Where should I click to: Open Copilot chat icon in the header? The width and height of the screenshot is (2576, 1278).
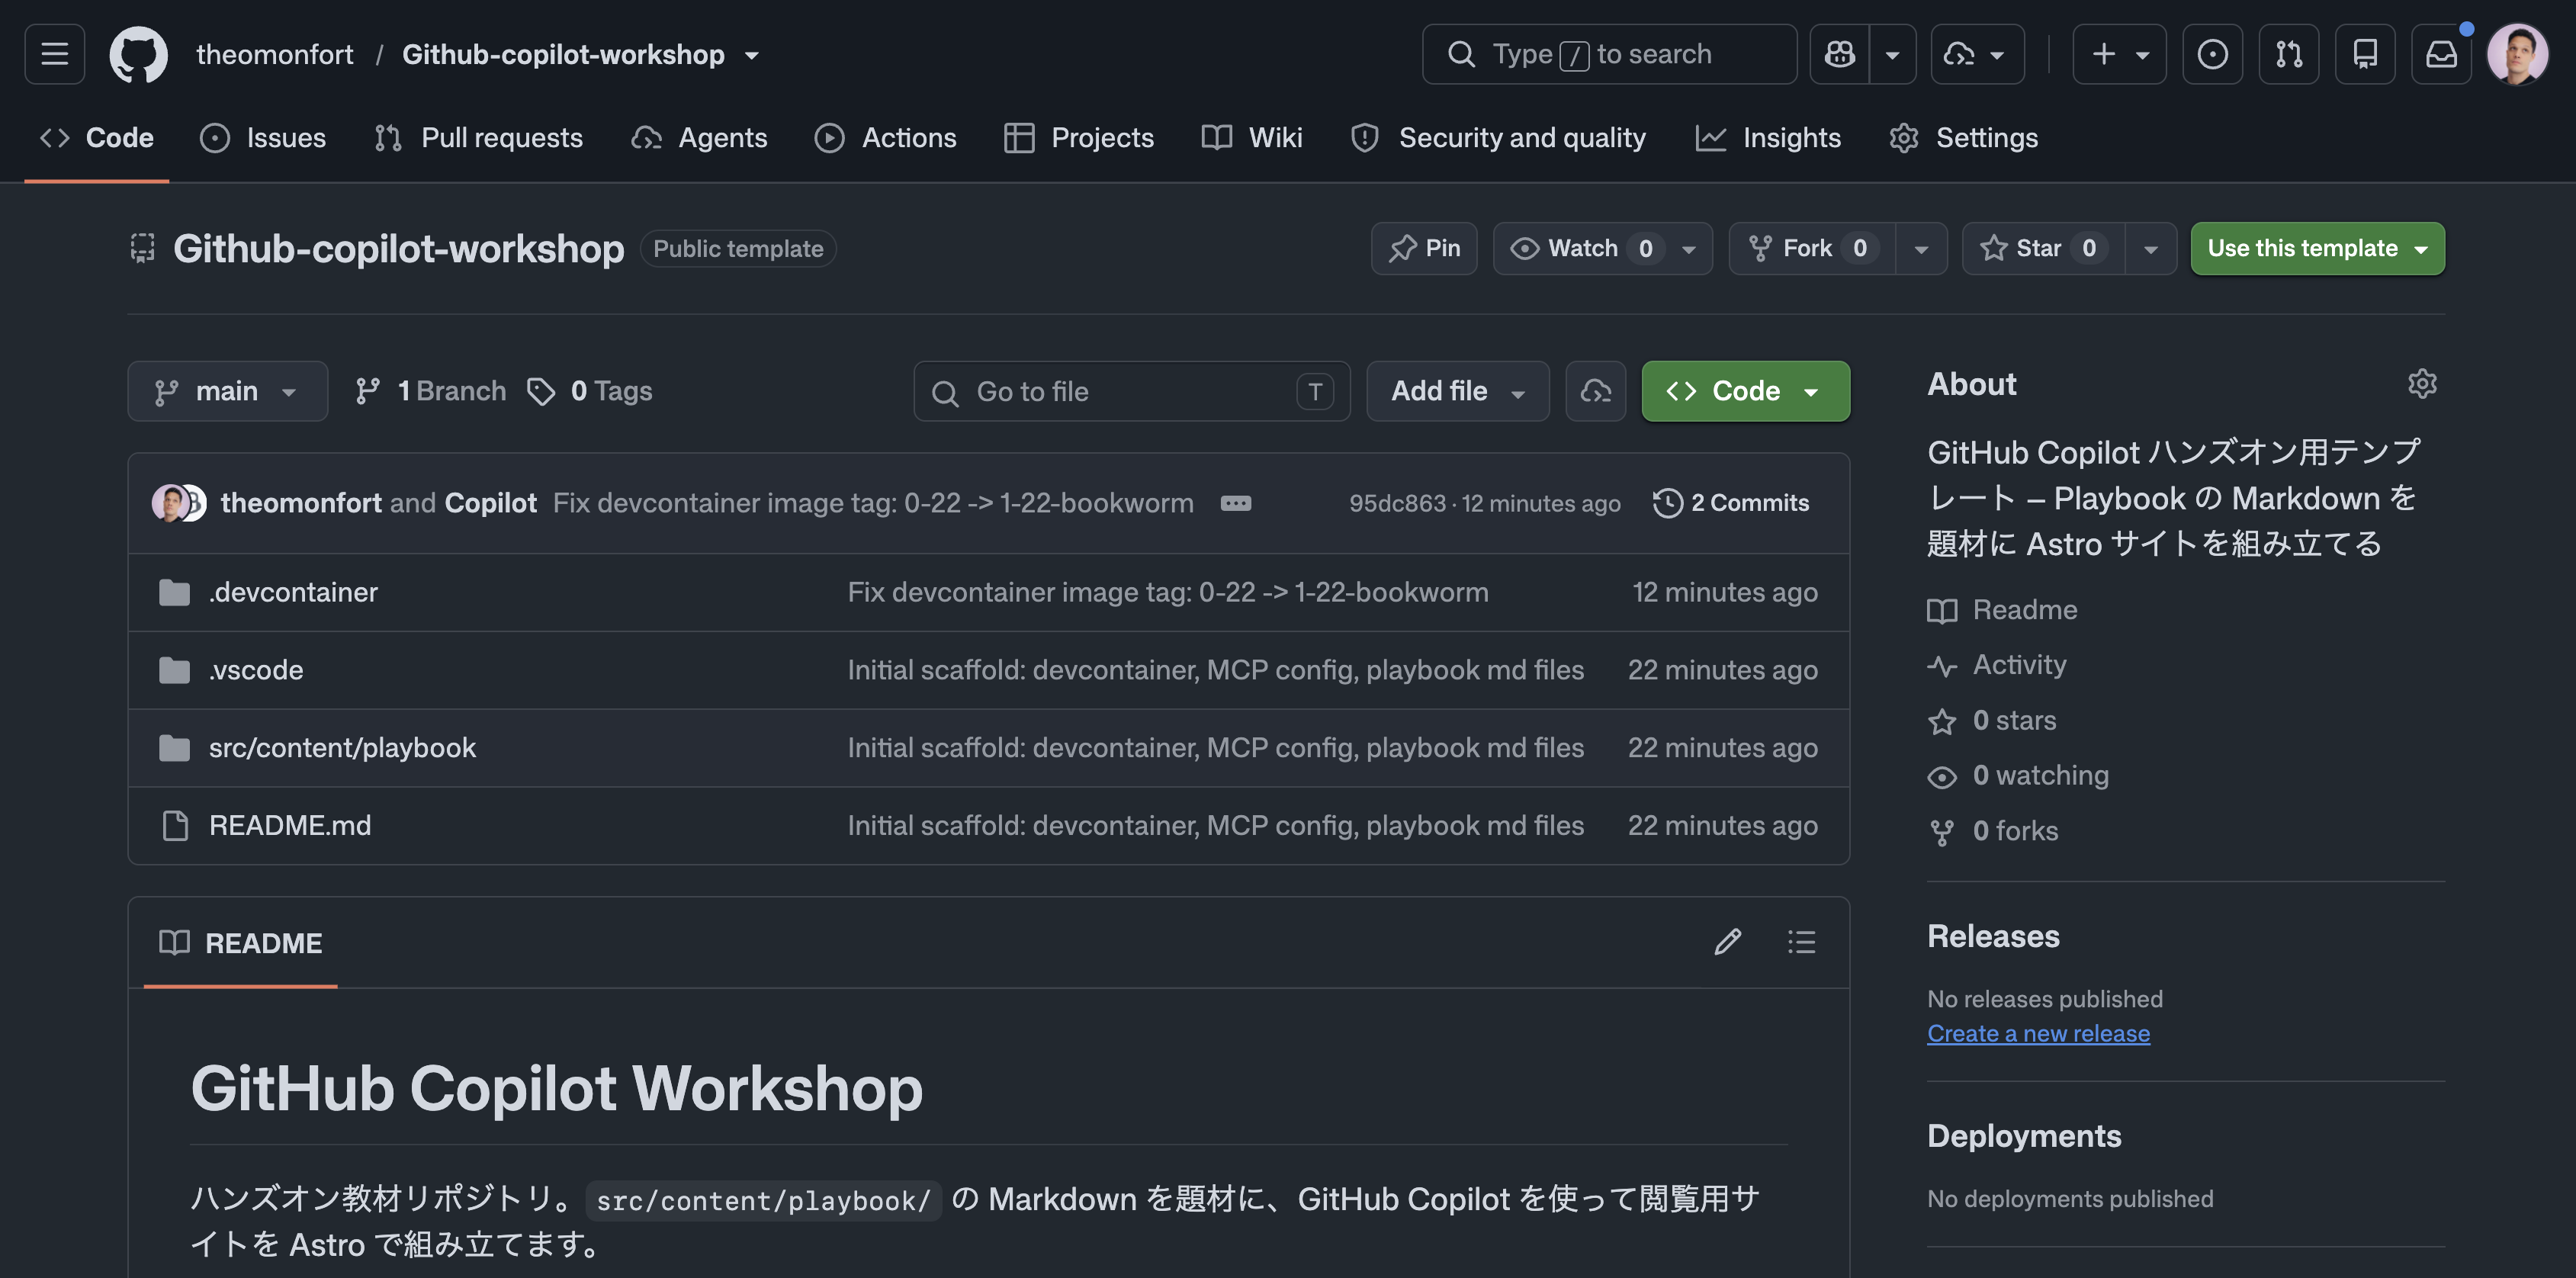pyautogui.click(x=1839, y=54)
